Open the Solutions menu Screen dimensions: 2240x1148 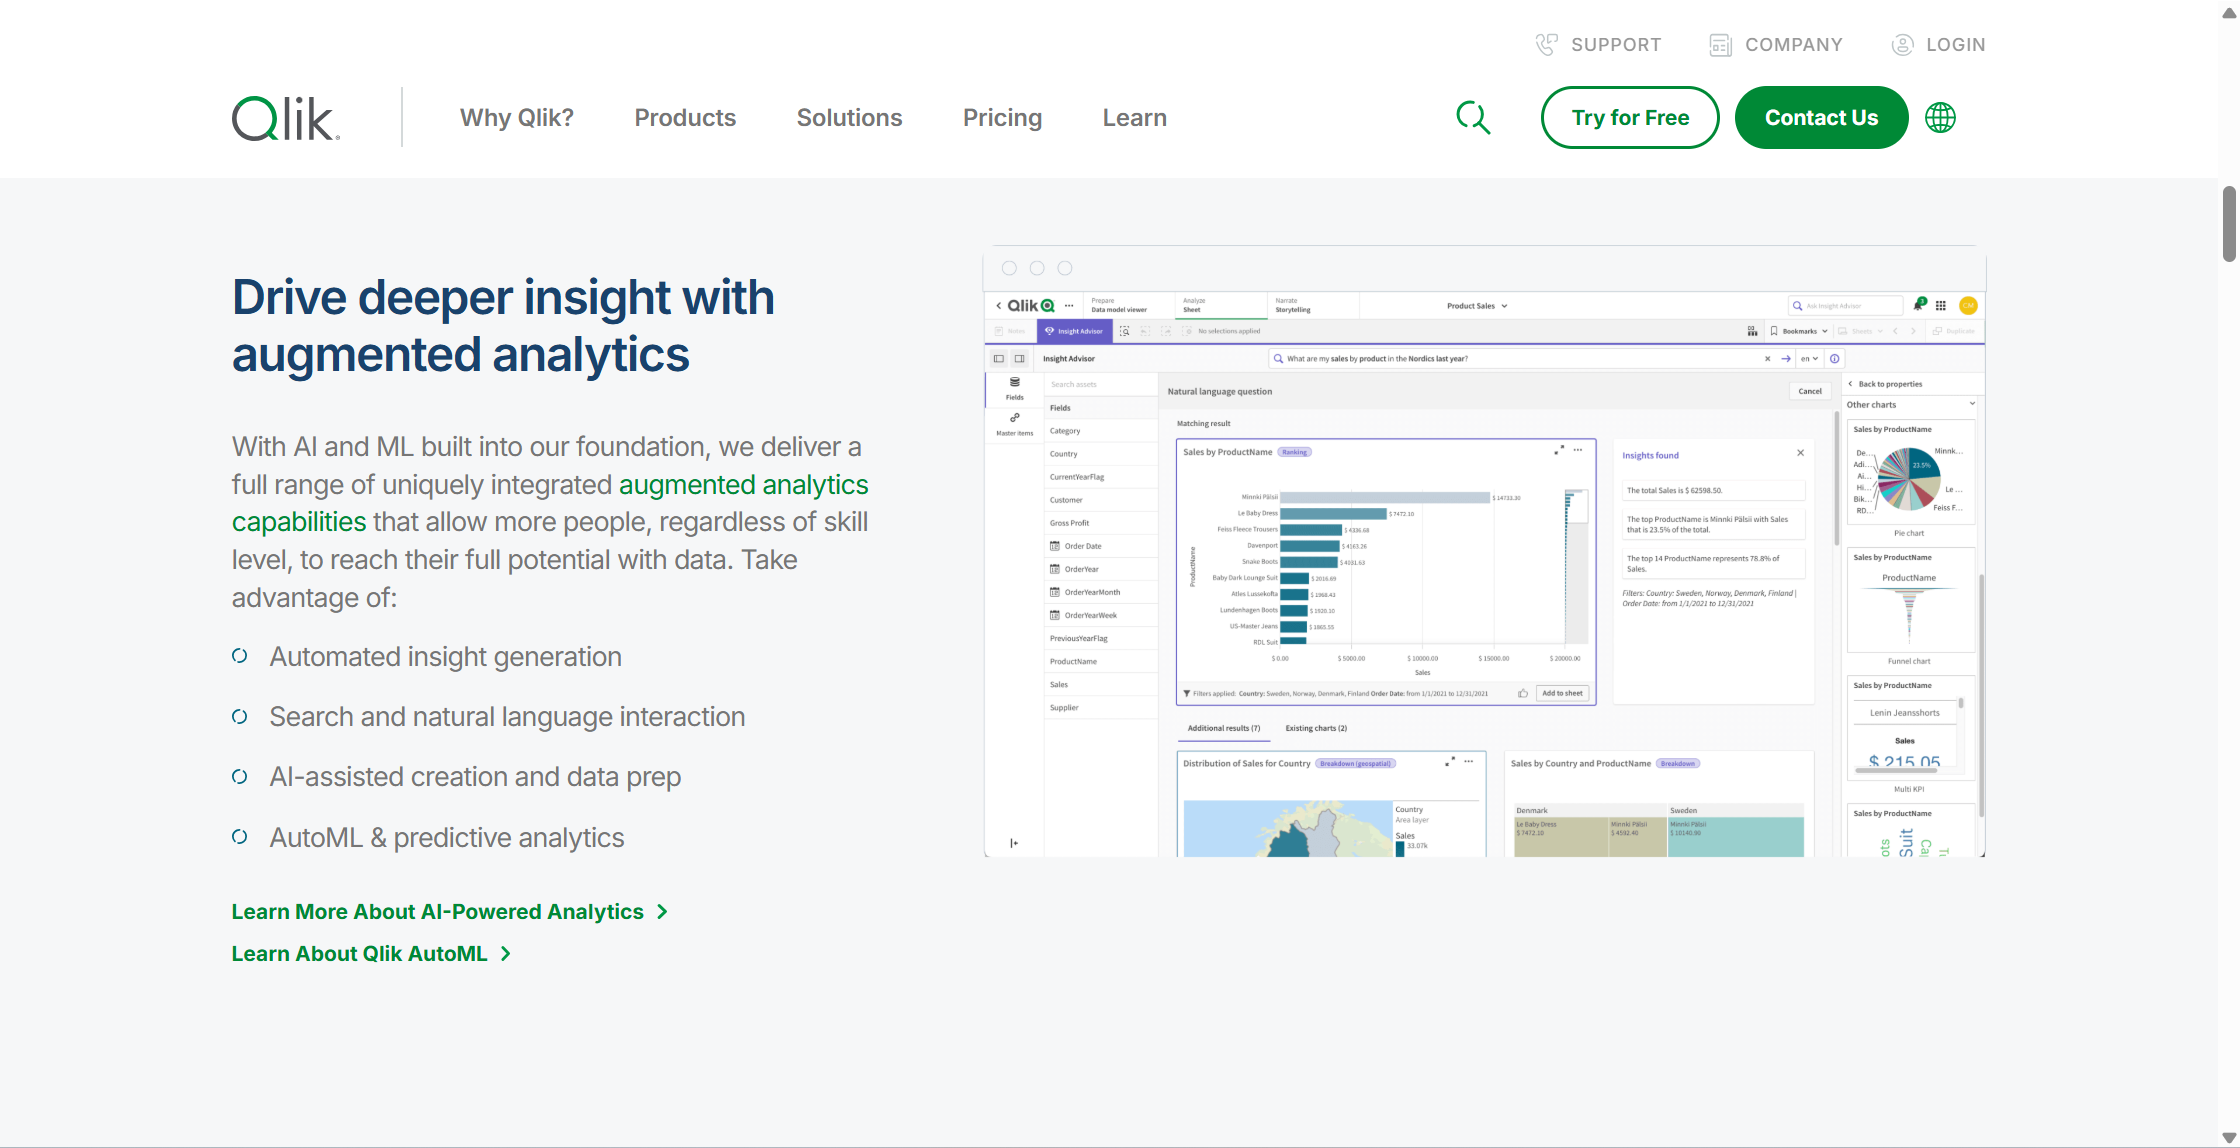849,118
